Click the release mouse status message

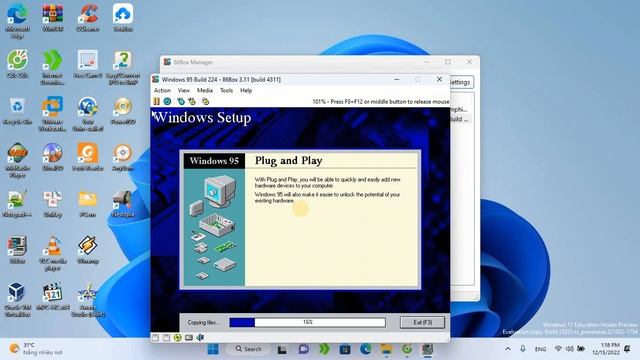[x=380, y=101]
